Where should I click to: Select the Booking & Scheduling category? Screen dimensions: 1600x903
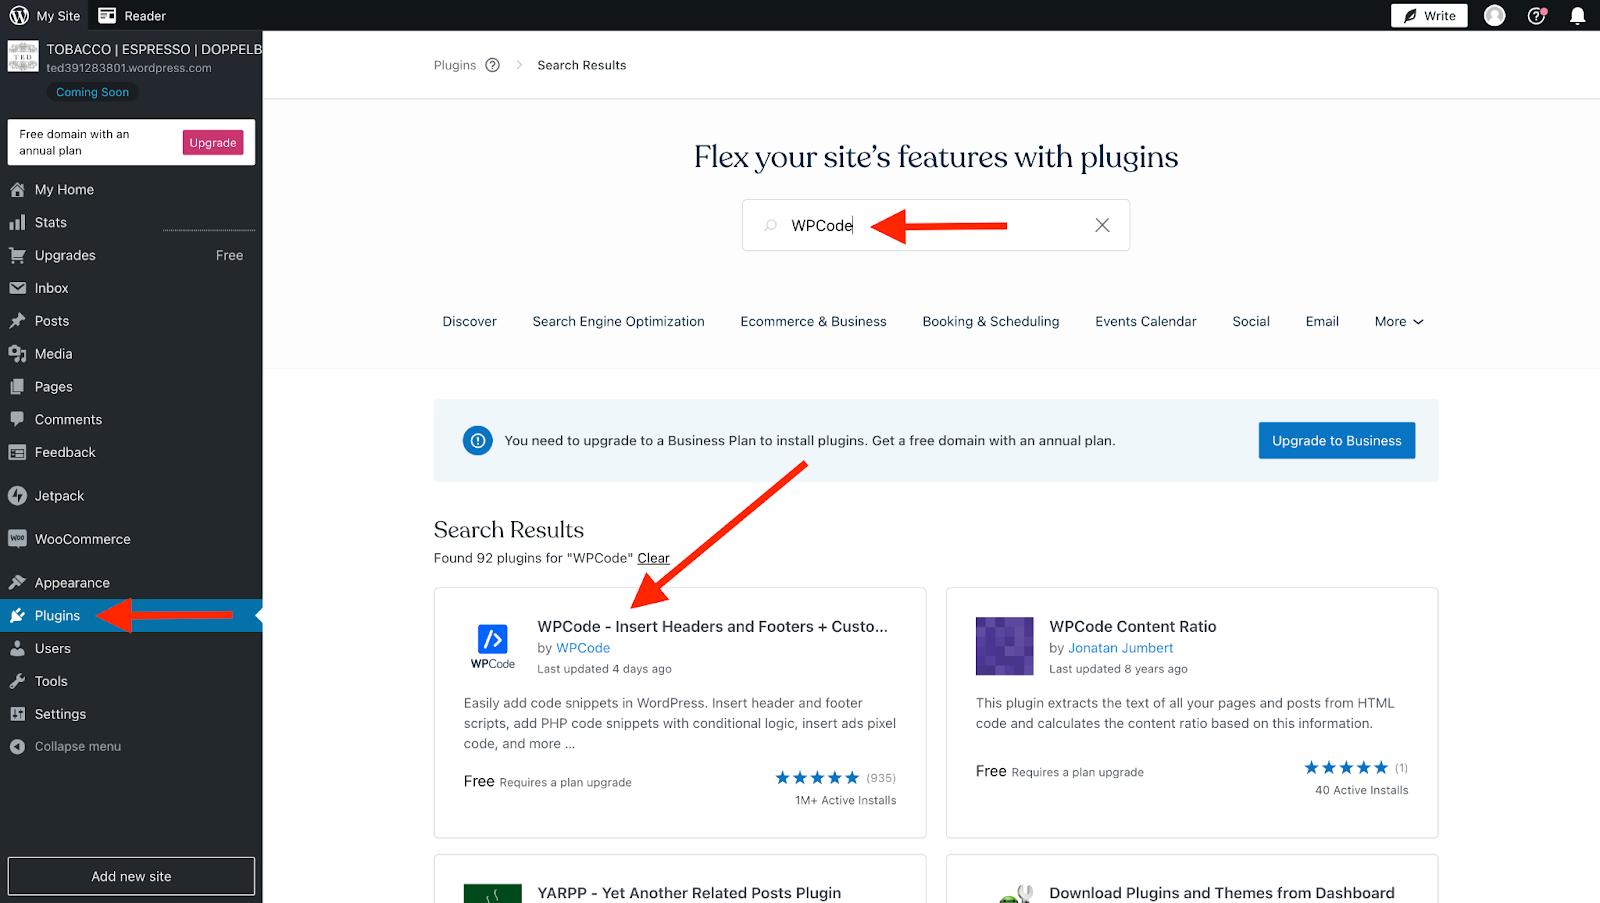click(991, 321)
